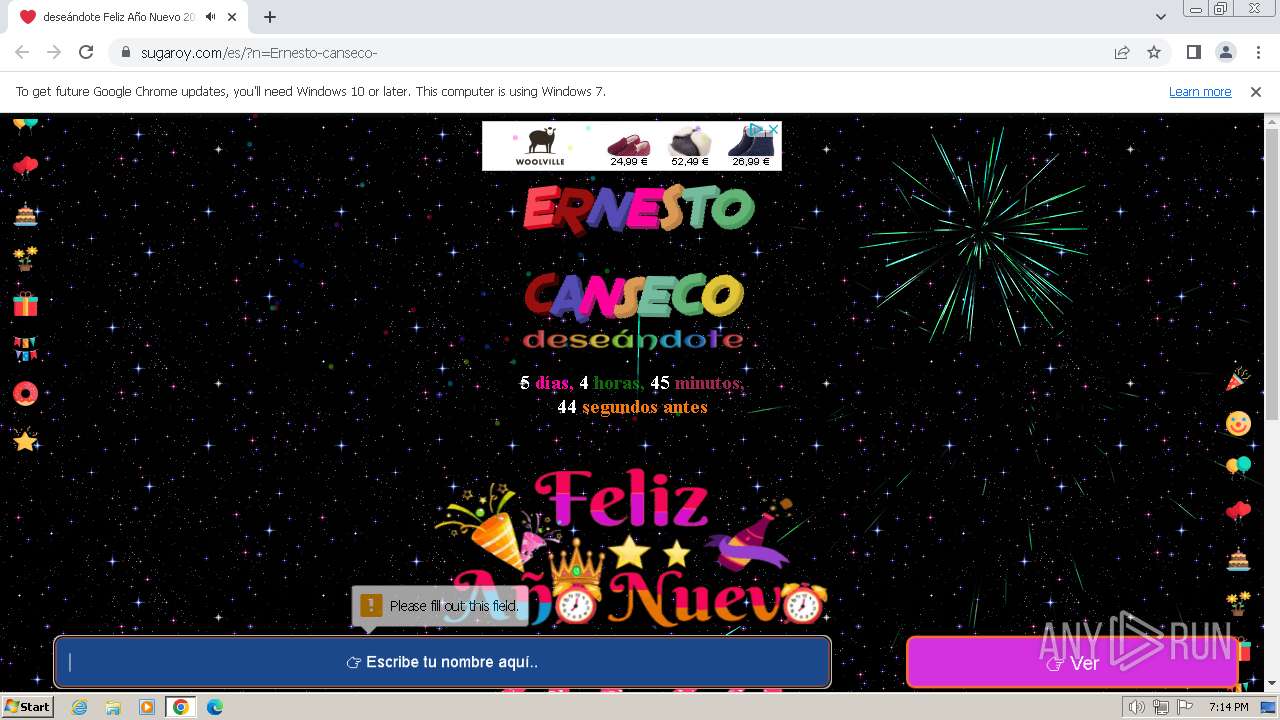Close the ad with X icon
This screenshot has height=720, width=1280.
click(x=773, y=129)
